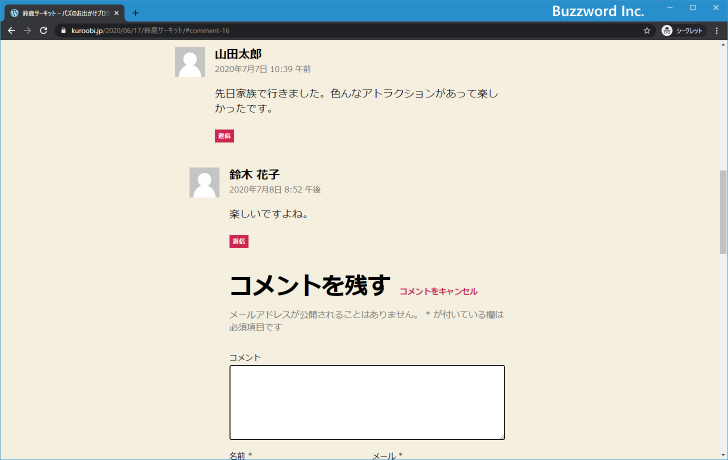Click the incognito シークレット profile badge
The width and height of the screenshot is (728, 460).
pyautogui.click(x=683, y=31)
